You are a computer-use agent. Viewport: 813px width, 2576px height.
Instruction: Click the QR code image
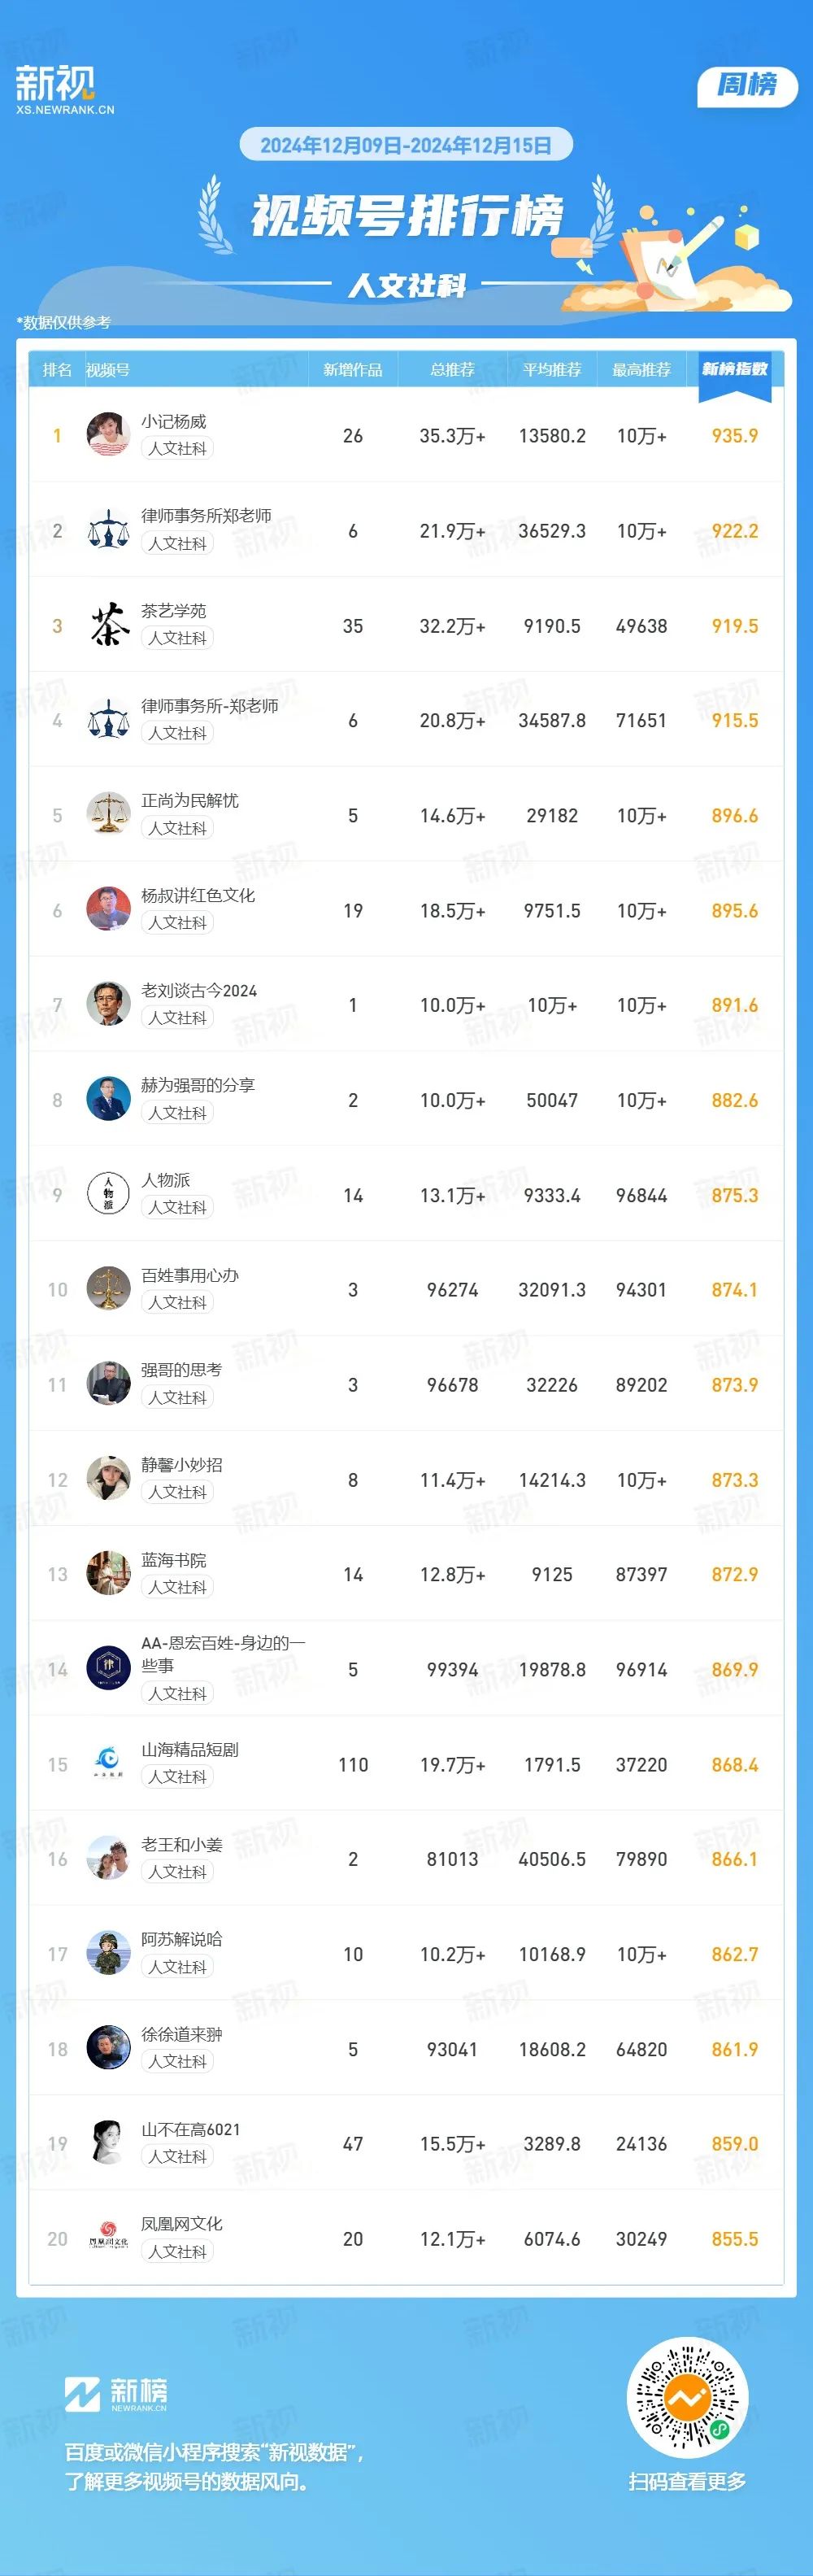click(688, 2398)
